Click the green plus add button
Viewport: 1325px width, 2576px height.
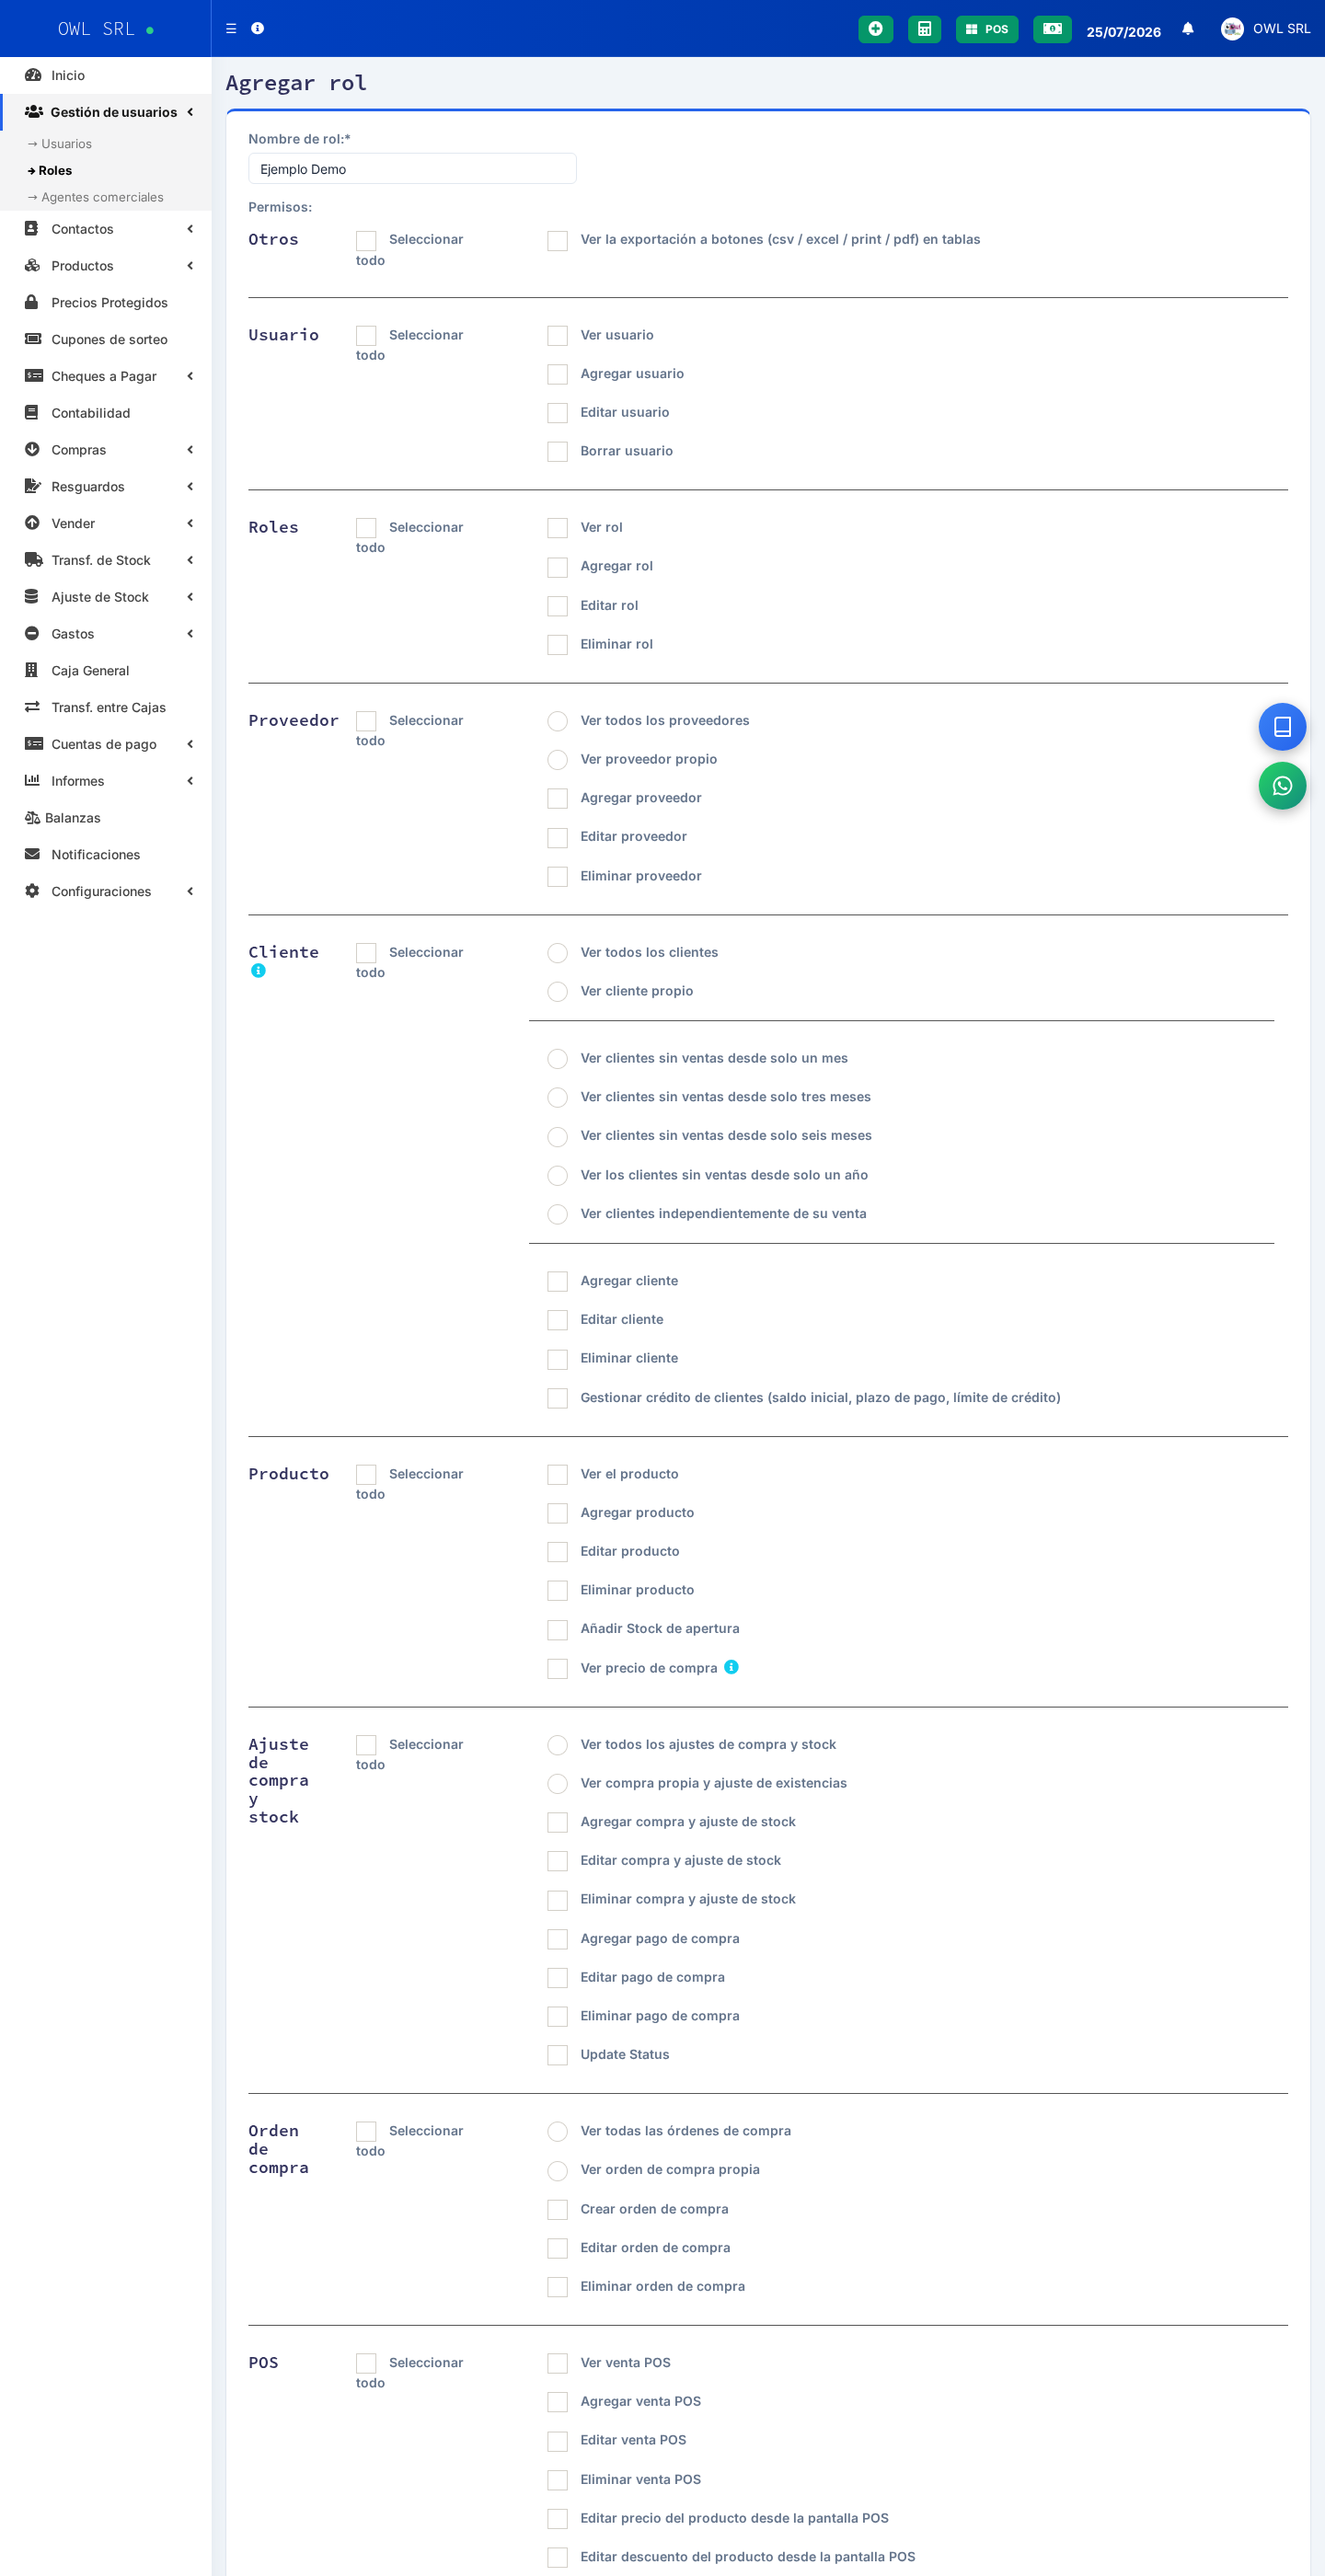coord(875,28)
